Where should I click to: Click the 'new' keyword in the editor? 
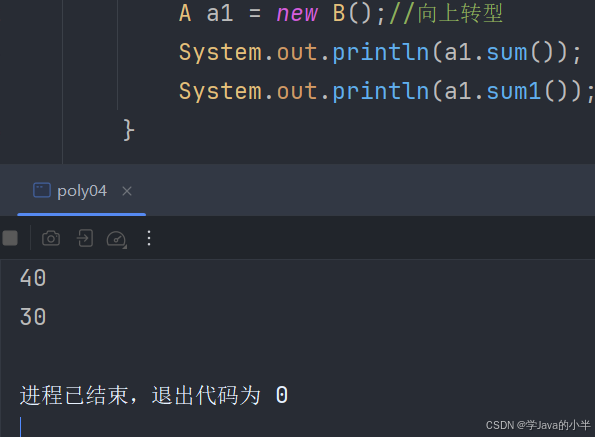(297, 14)
